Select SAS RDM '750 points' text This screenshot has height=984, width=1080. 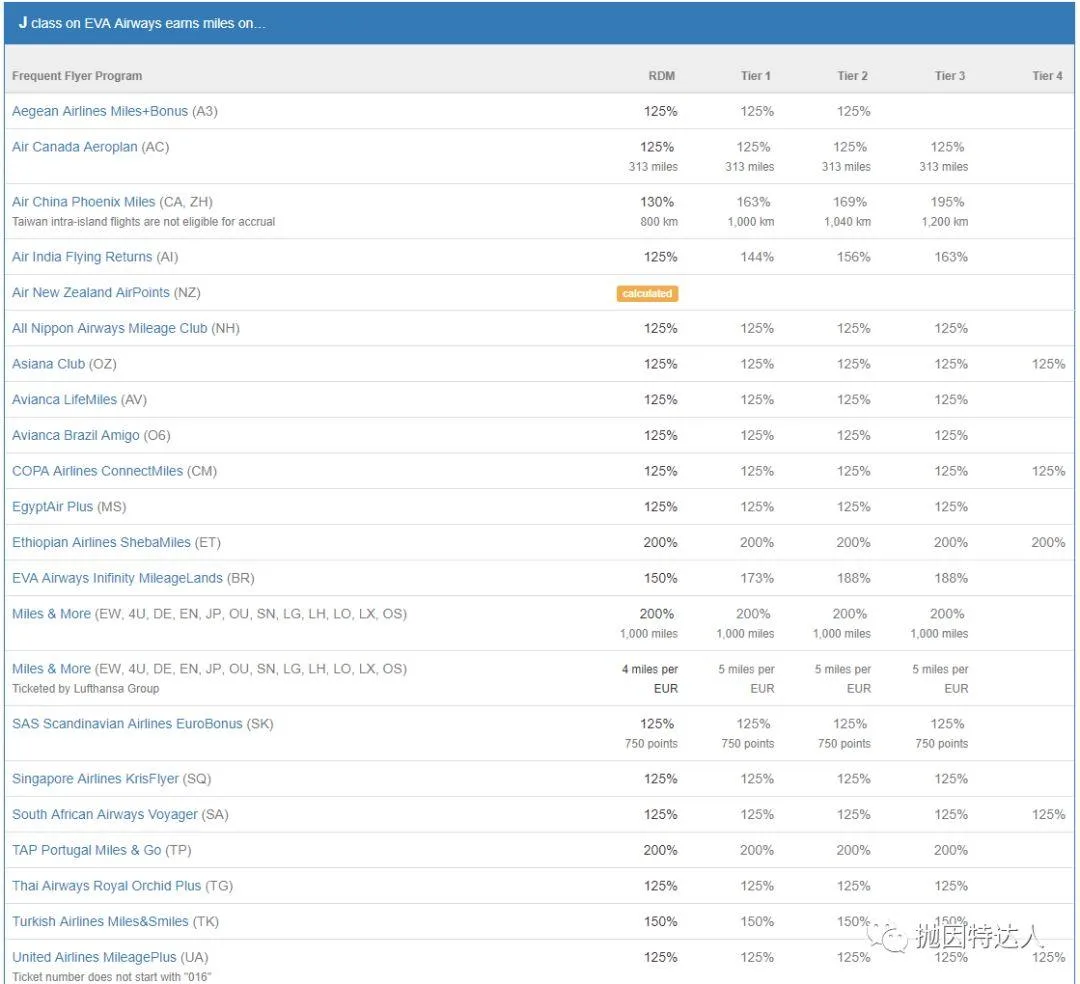[x=652, y=744]
